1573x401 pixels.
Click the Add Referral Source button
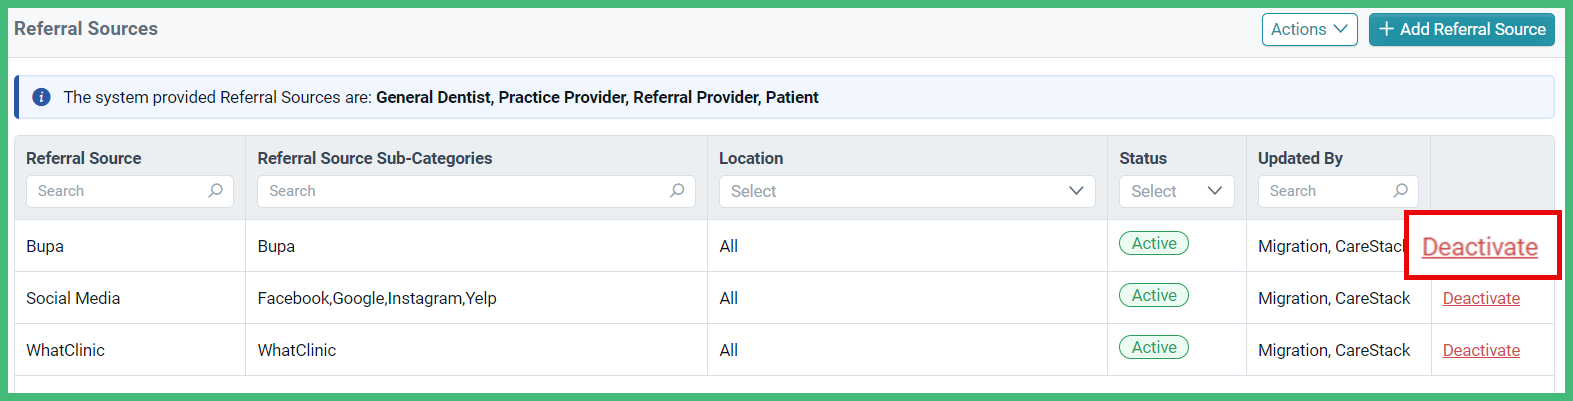[1461, 30]
